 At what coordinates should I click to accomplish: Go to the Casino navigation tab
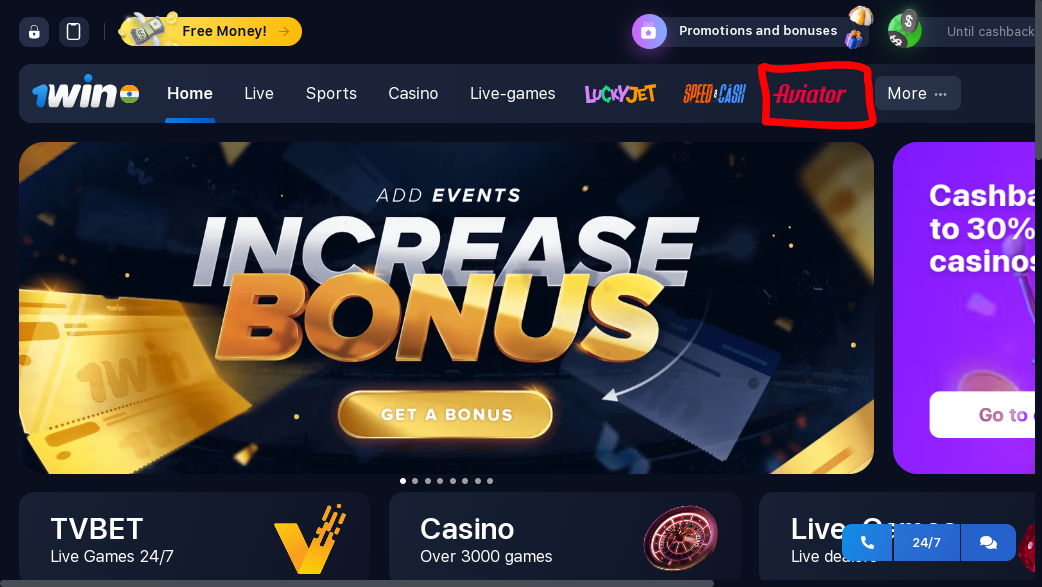click(413, 94)
